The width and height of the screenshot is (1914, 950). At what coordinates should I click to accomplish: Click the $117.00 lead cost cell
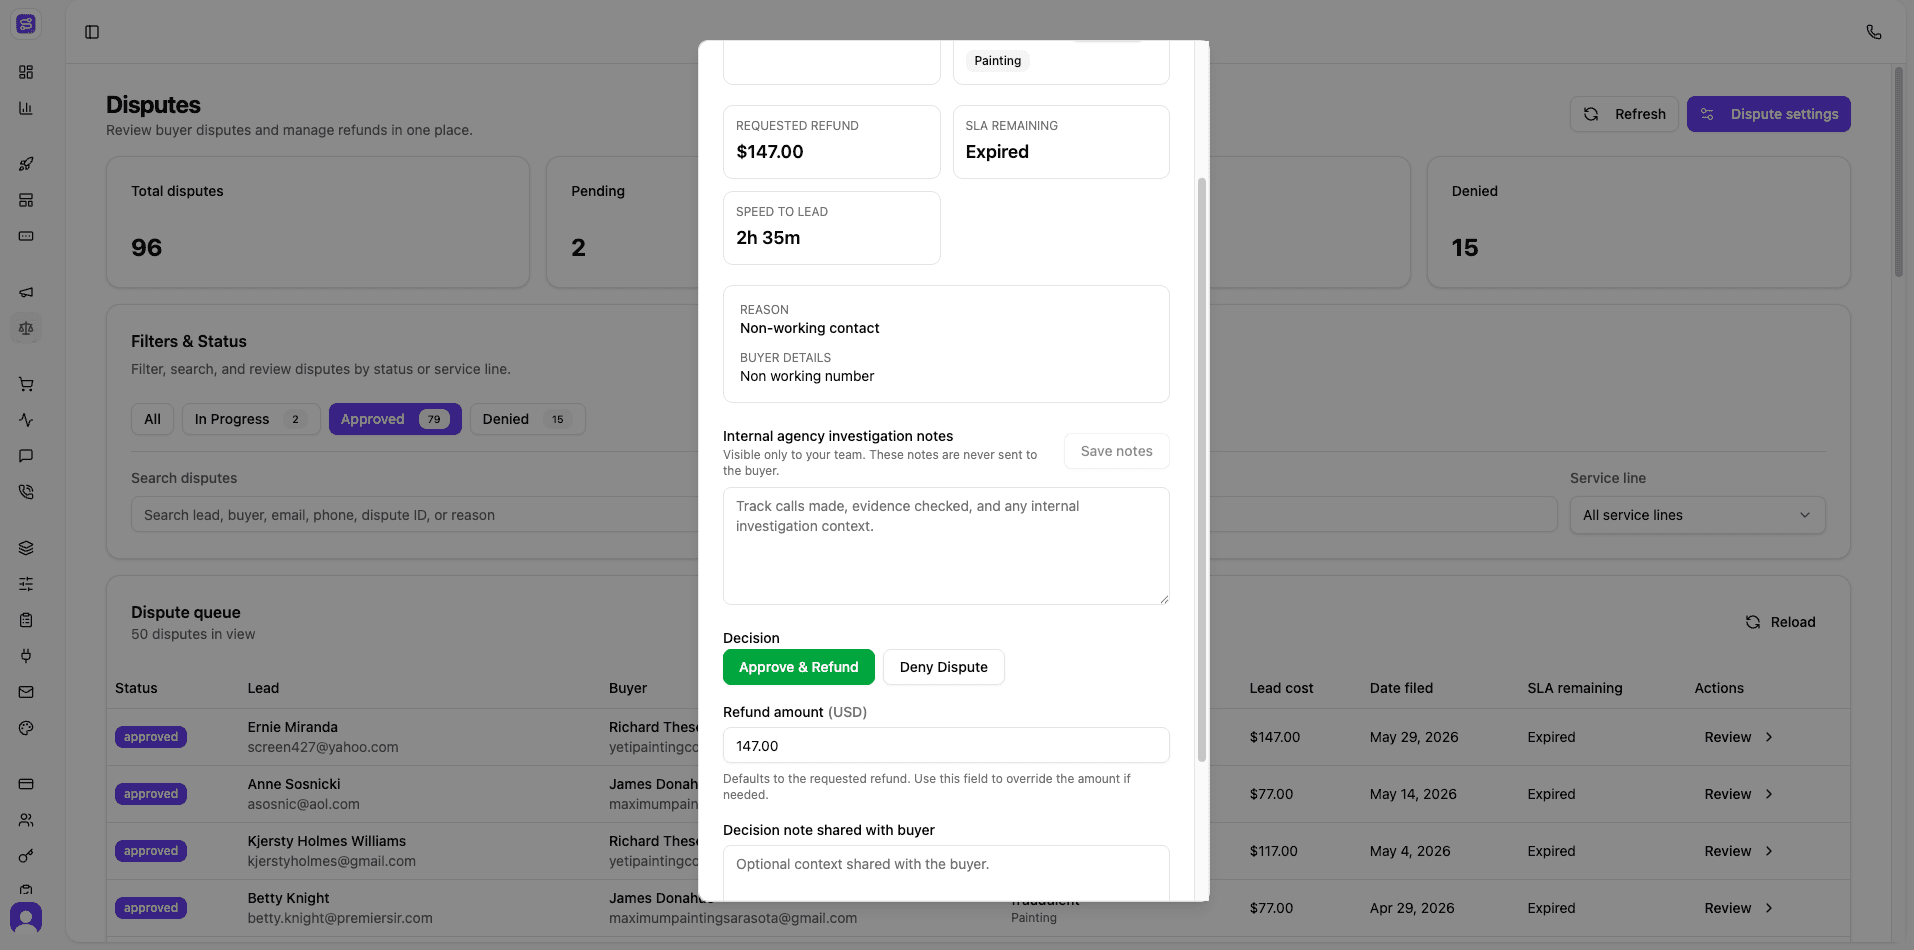click(x=1273, y=851)
